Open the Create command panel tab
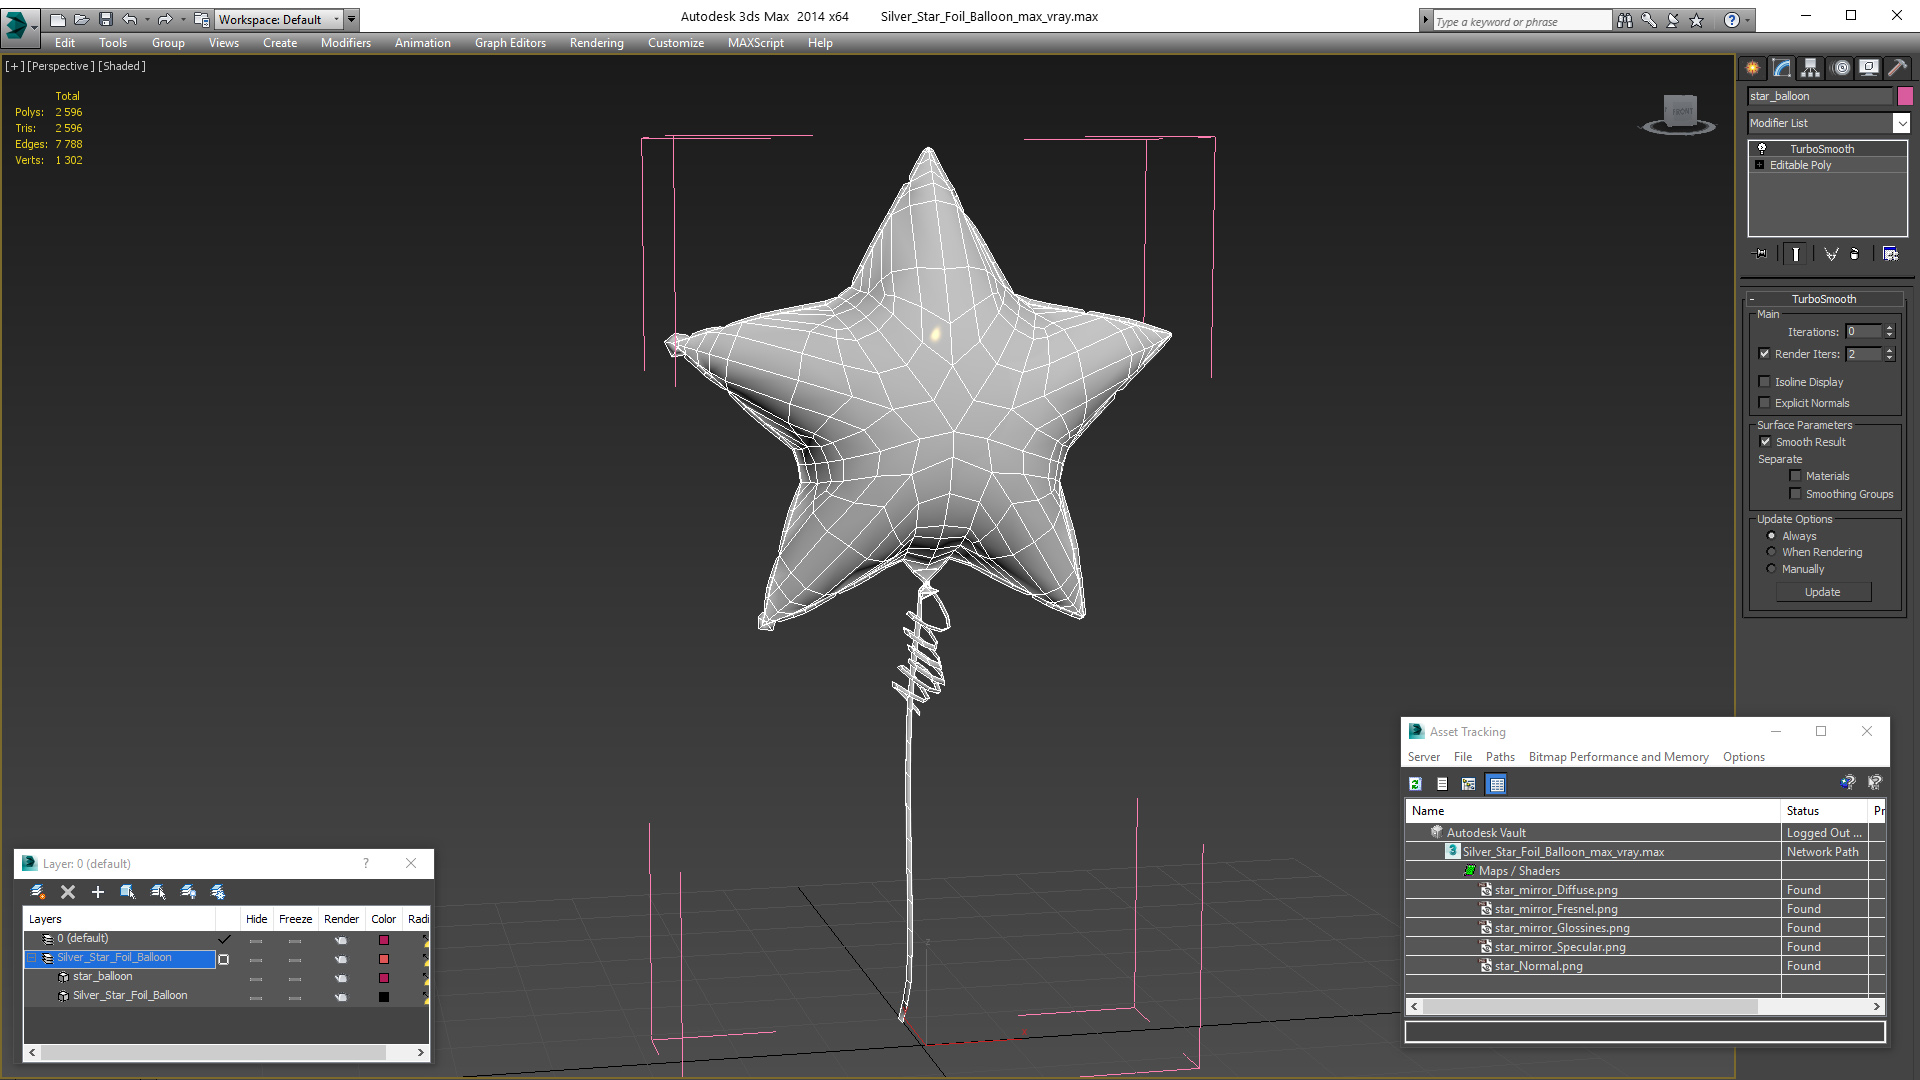Viewport: 1920px width, 1080px height. click(x=1752, y=68)
